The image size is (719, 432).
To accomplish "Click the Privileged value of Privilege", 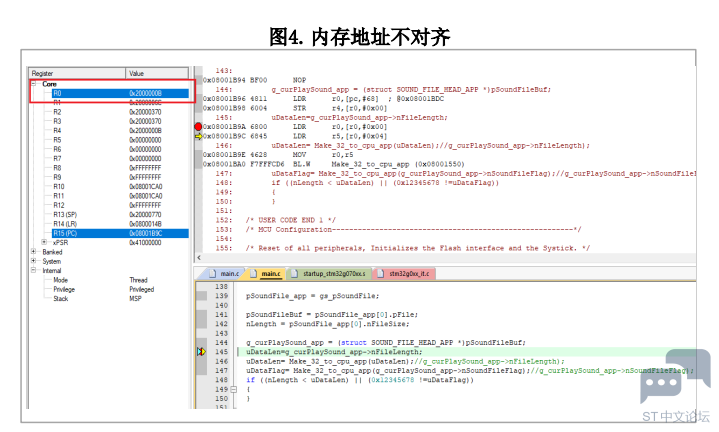I will [142, 289].
